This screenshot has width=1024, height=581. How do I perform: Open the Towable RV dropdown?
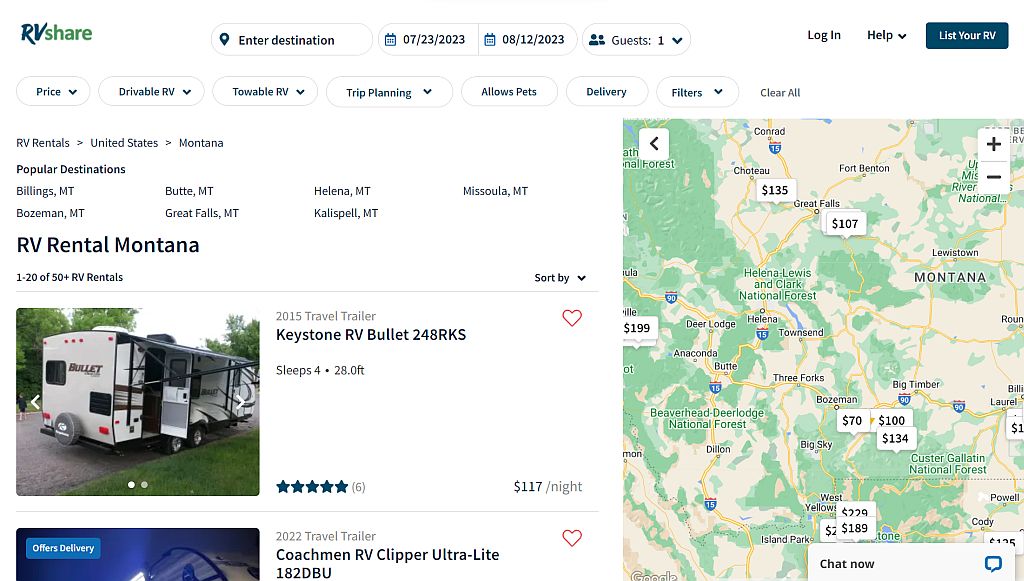[264, 91]
